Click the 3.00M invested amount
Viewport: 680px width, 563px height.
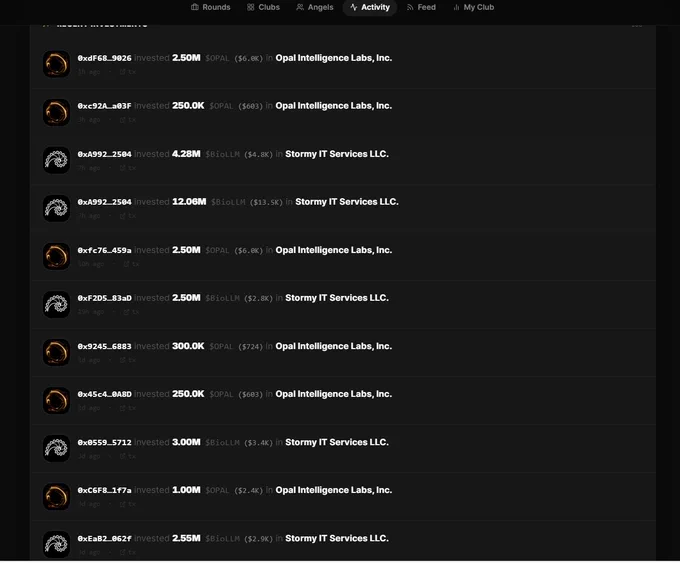[x=186, y=442]
